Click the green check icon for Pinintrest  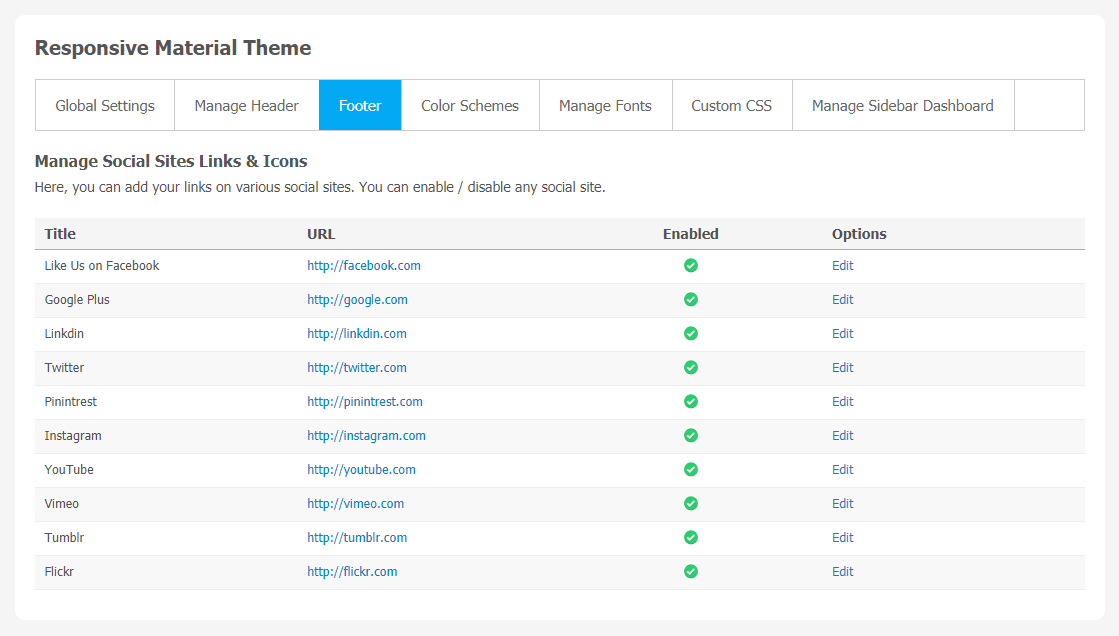(x=691, y=402)
